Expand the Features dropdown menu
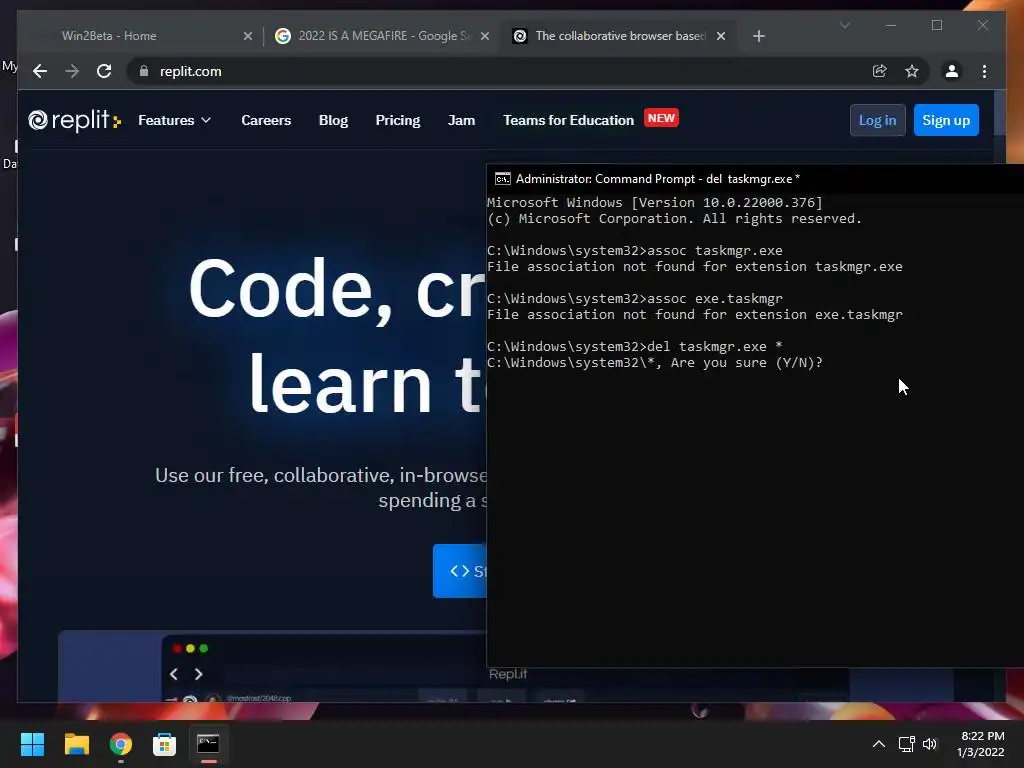1024x768 pixels. pyautogui.click(x=174, y=120)
